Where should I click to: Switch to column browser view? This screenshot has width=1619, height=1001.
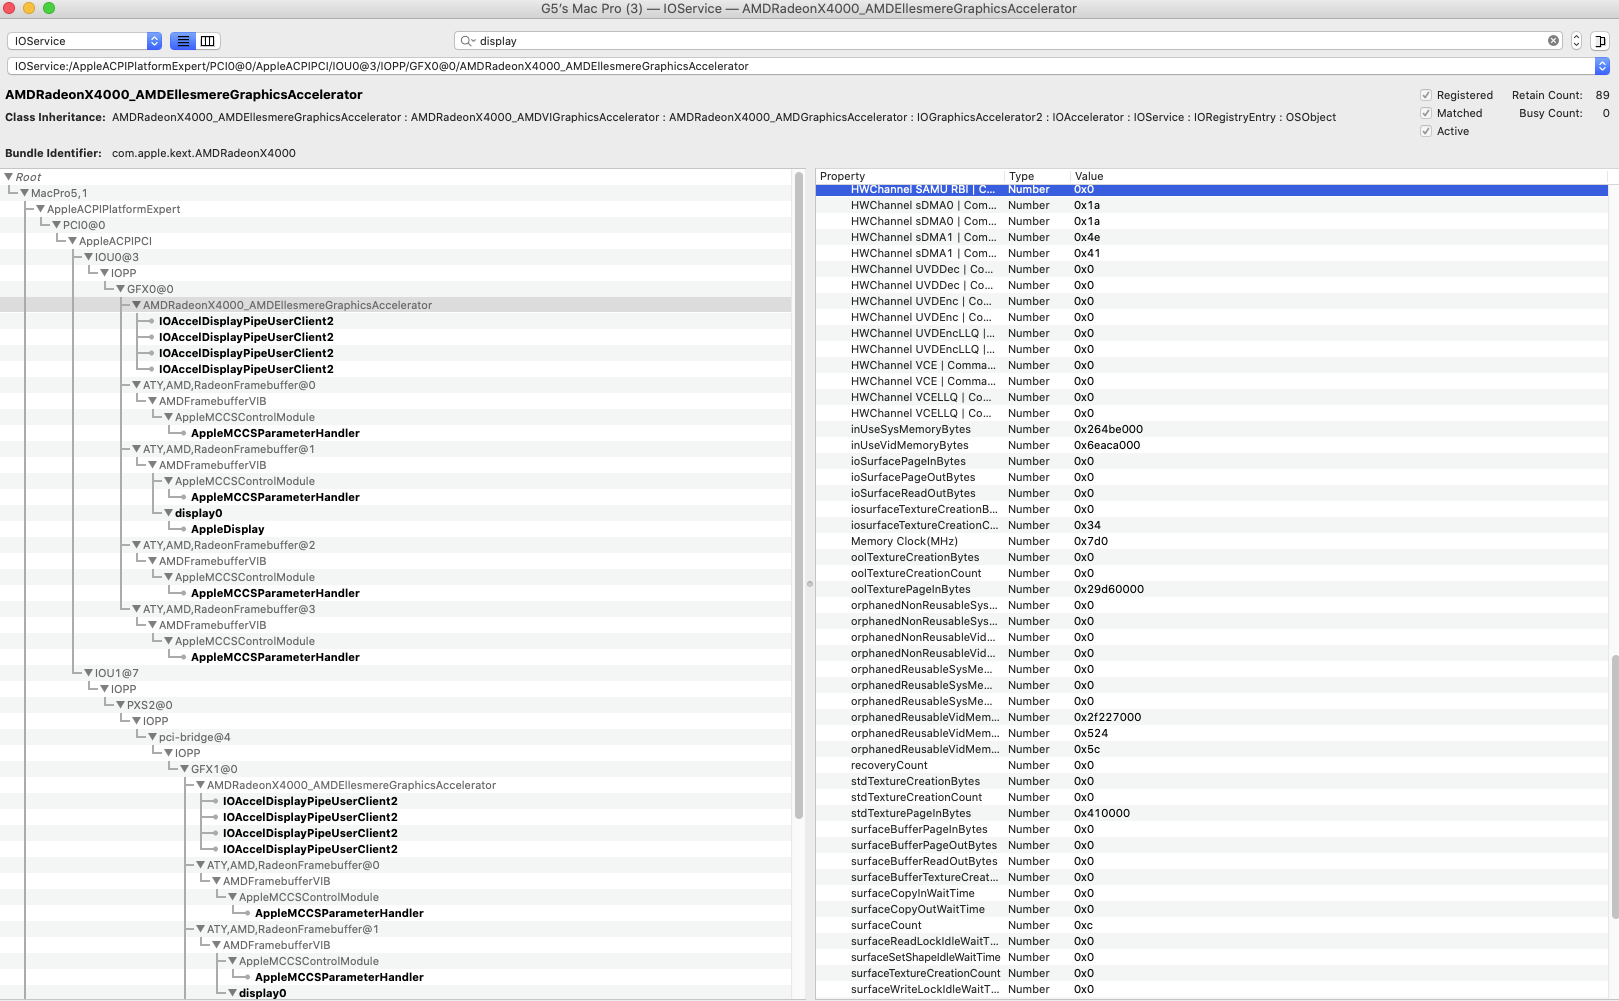pyautogui.click(x=207, y=41)
